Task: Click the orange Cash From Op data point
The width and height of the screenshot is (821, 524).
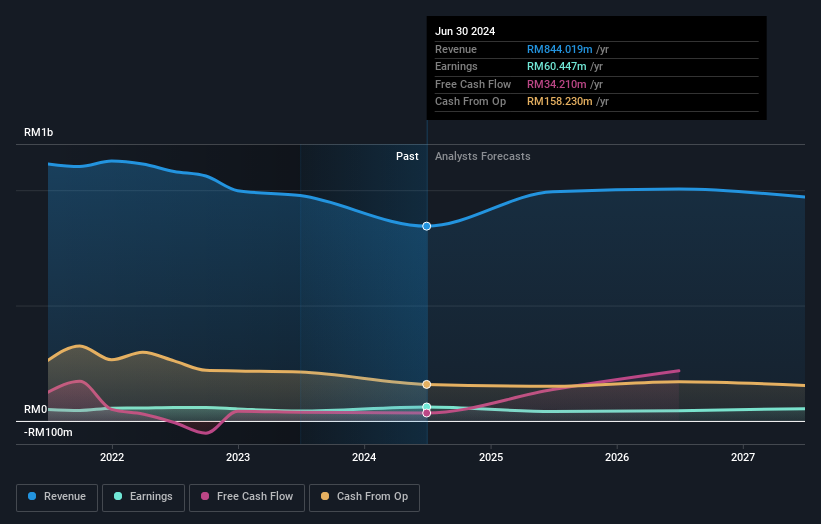Action: coord(427,384)
